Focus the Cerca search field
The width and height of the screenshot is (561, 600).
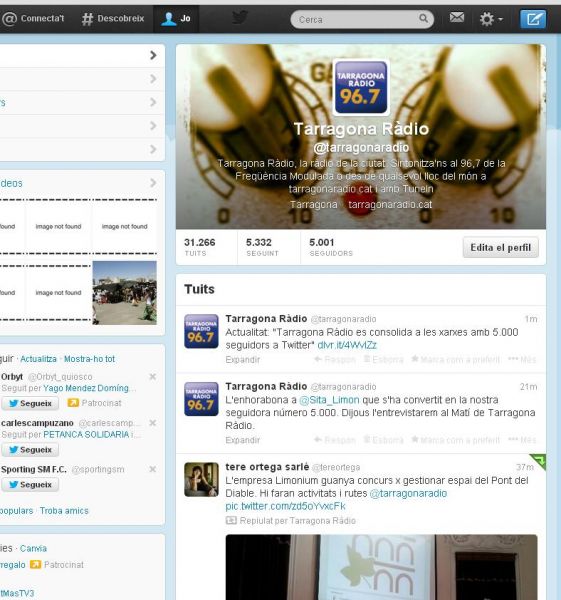362,19
